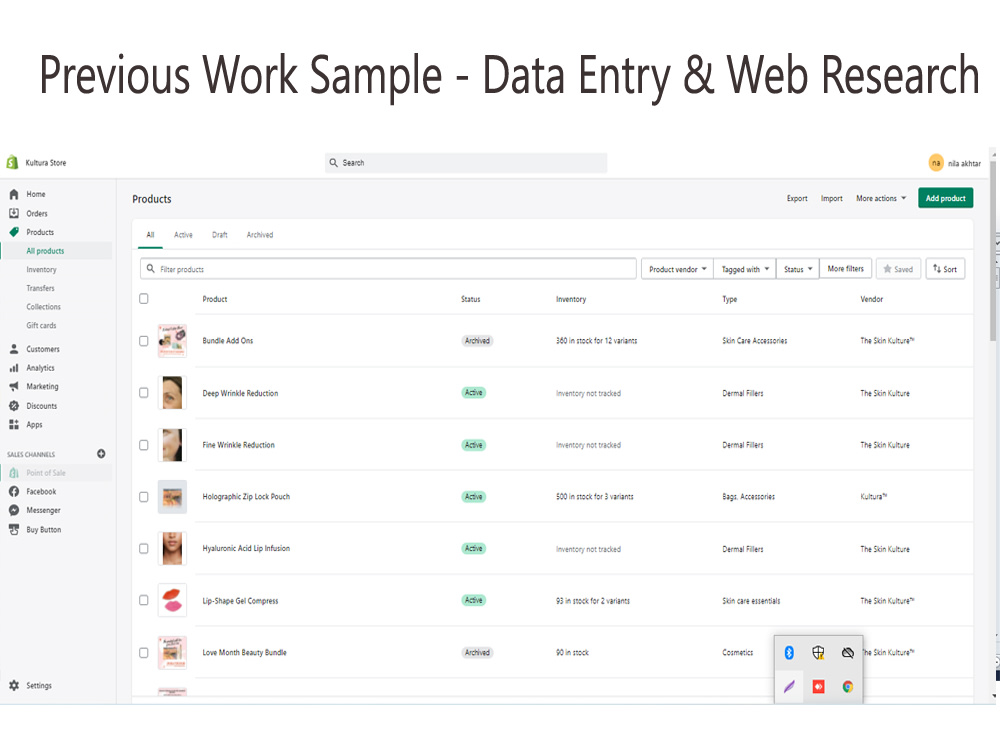Open Collections in sidebar
Image resolution: width=1000 pixels, height=750 pixels.
[x=43, y=307]
